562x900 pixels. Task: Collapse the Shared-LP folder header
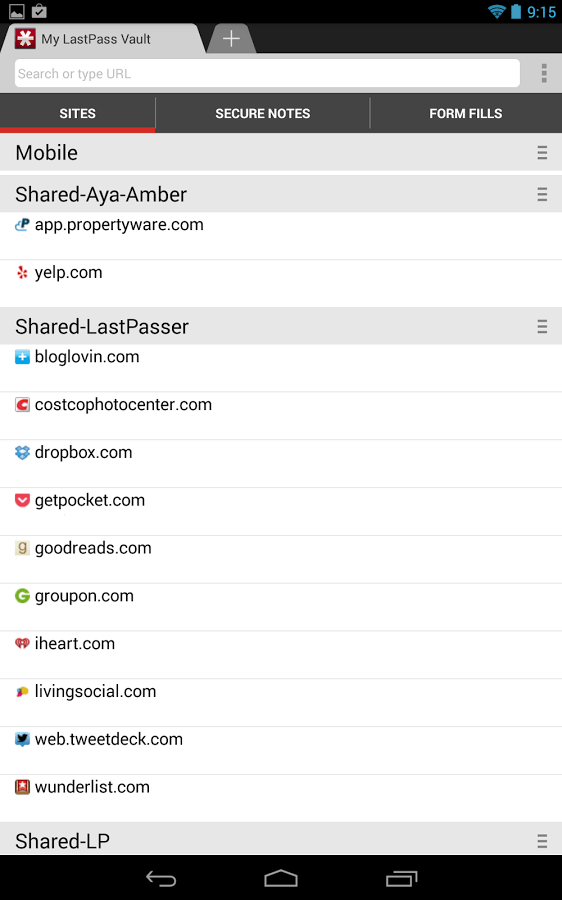pyautogui.click(x=281, y=839)
